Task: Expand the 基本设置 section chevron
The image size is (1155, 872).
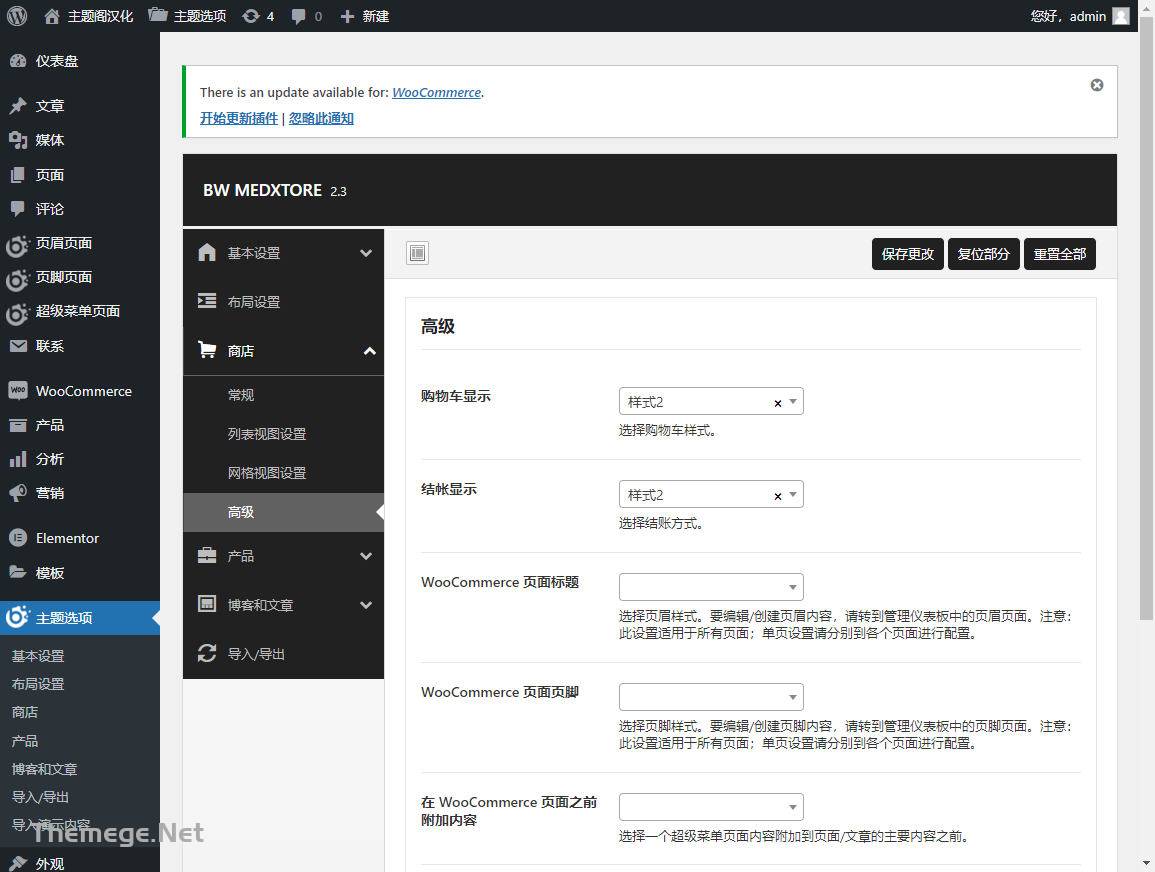Action: click(x=366, y=253)
